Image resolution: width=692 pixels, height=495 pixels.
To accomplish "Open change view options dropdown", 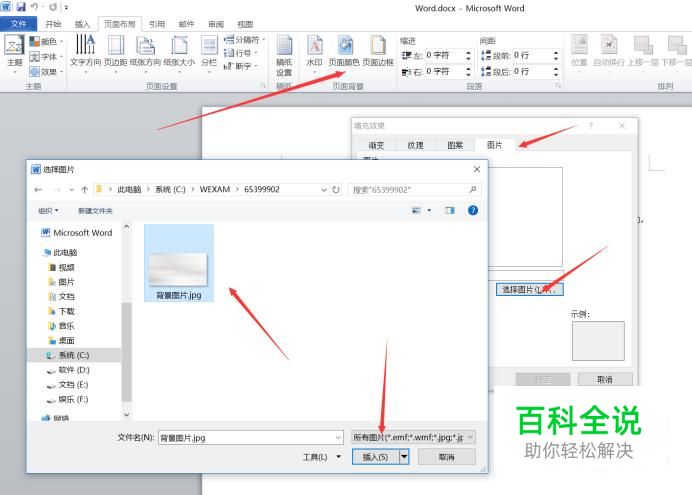I will click(x=429, y=210).
